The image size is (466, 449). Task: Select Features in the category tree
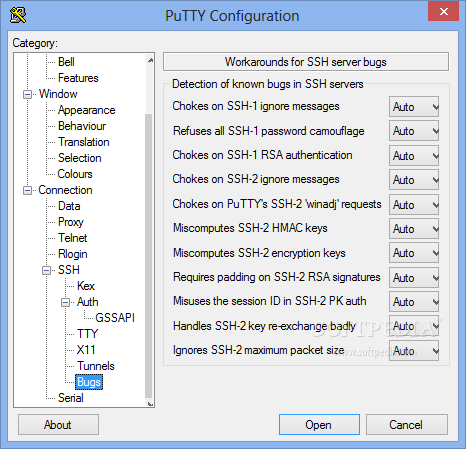(x=78, y=78)
